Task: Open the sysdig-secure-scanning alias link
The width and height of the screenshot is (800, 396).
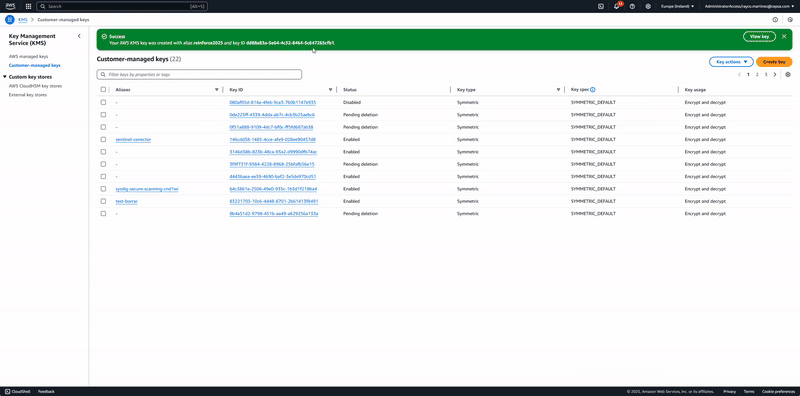Action: click(147, 189)
